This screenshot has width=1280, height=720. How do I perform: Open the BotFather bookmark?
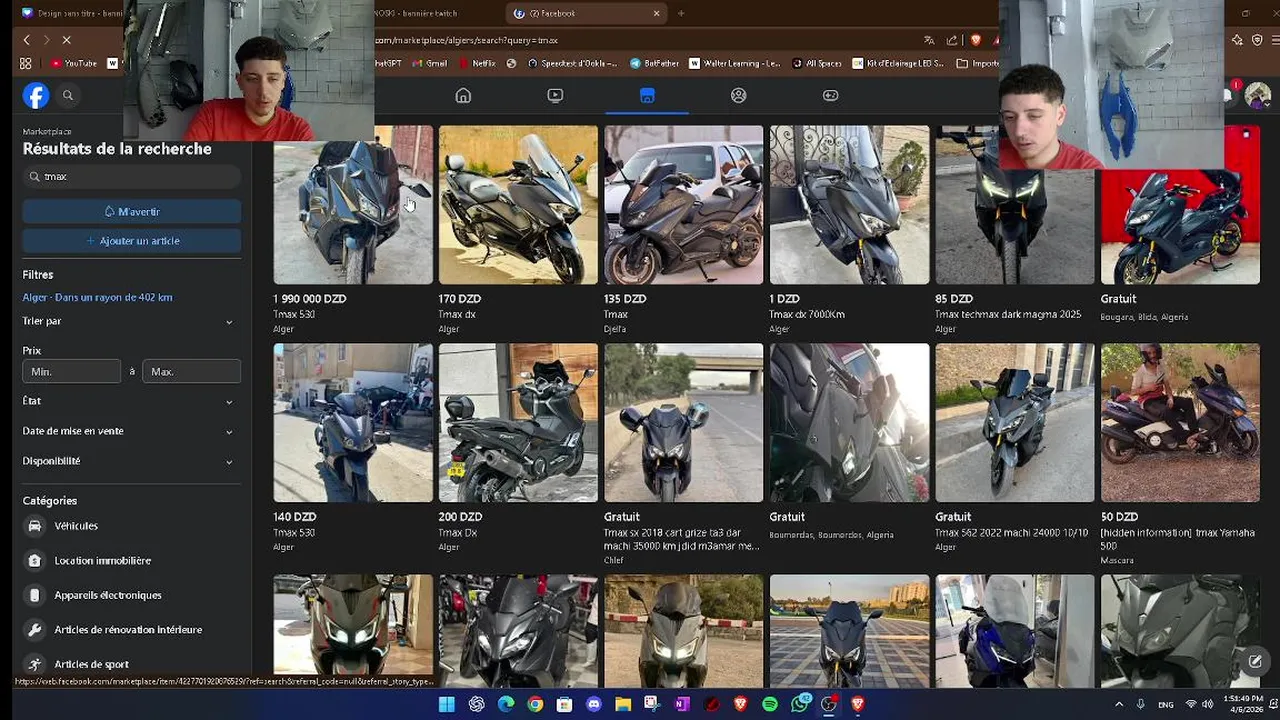coord(655,63)
